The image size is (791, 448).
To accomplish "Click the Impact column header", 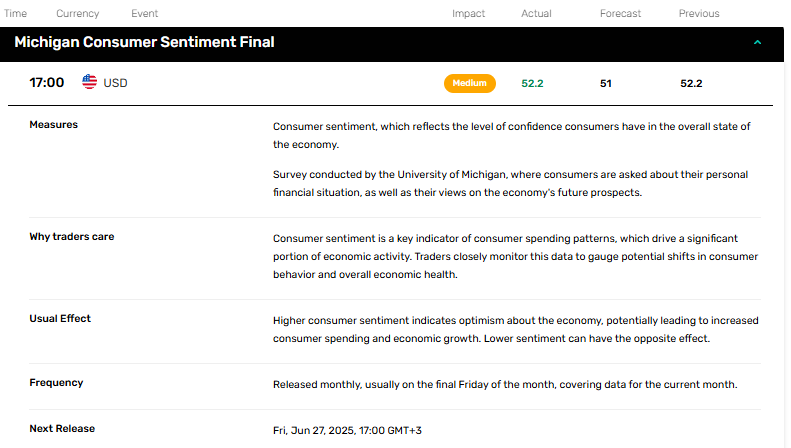I will (x=468, y=14).
